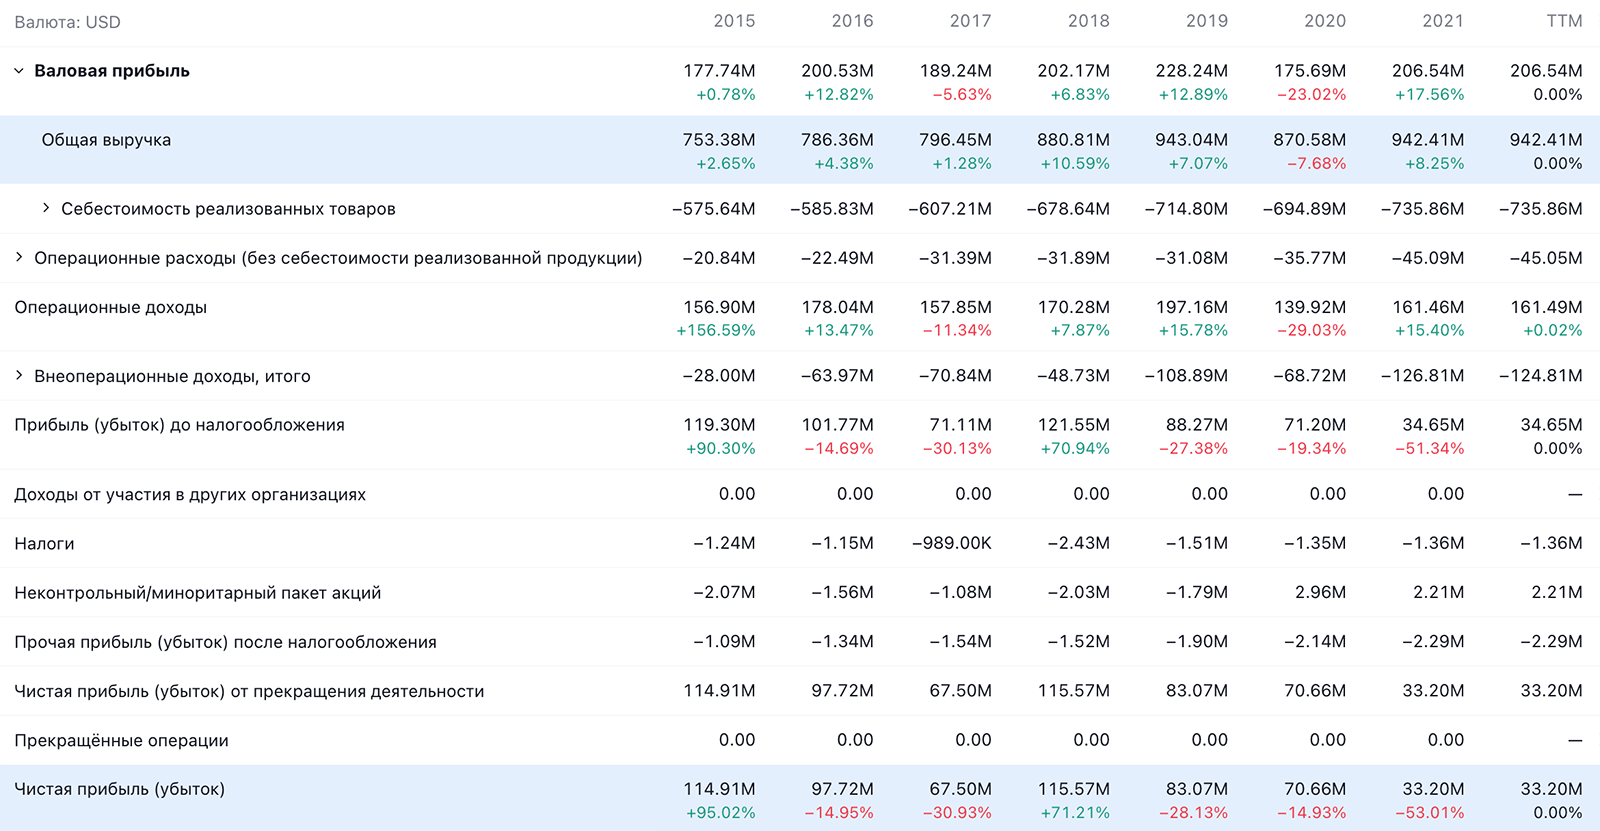Viewport: 1600px width, 831px height.
Task: Click other after-tax value −1.90M
Action: (1197, 642)
